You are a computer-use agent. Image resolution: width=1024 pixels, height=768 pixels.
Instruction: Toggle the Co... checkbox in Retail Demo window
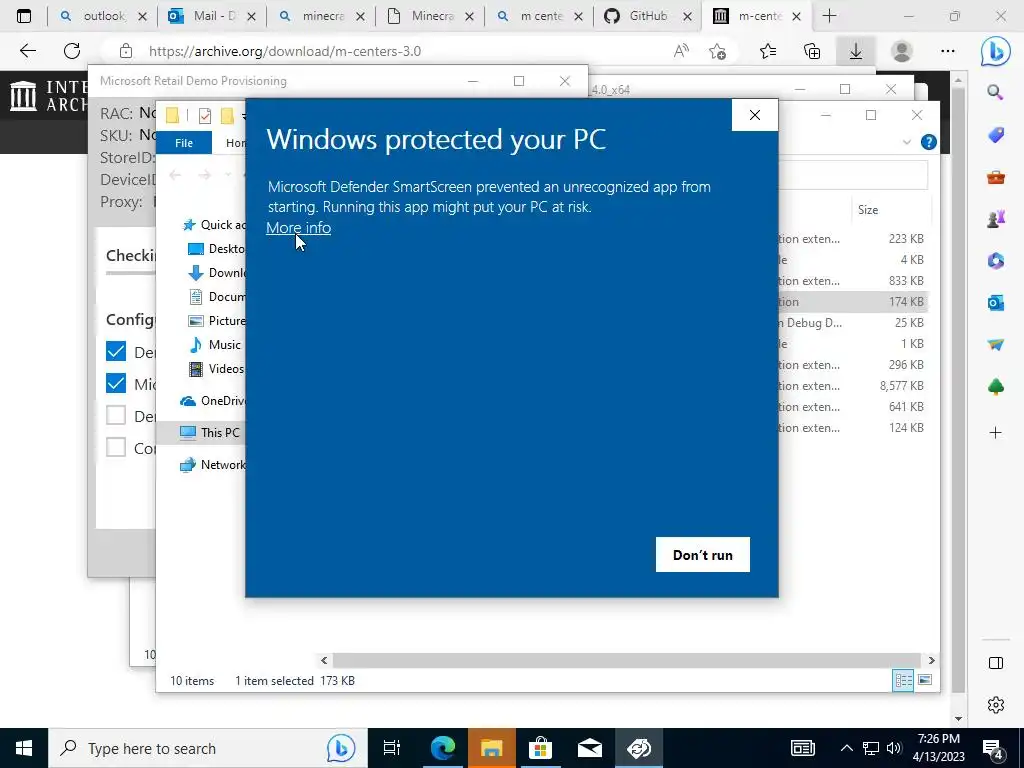tap(116, 447)
